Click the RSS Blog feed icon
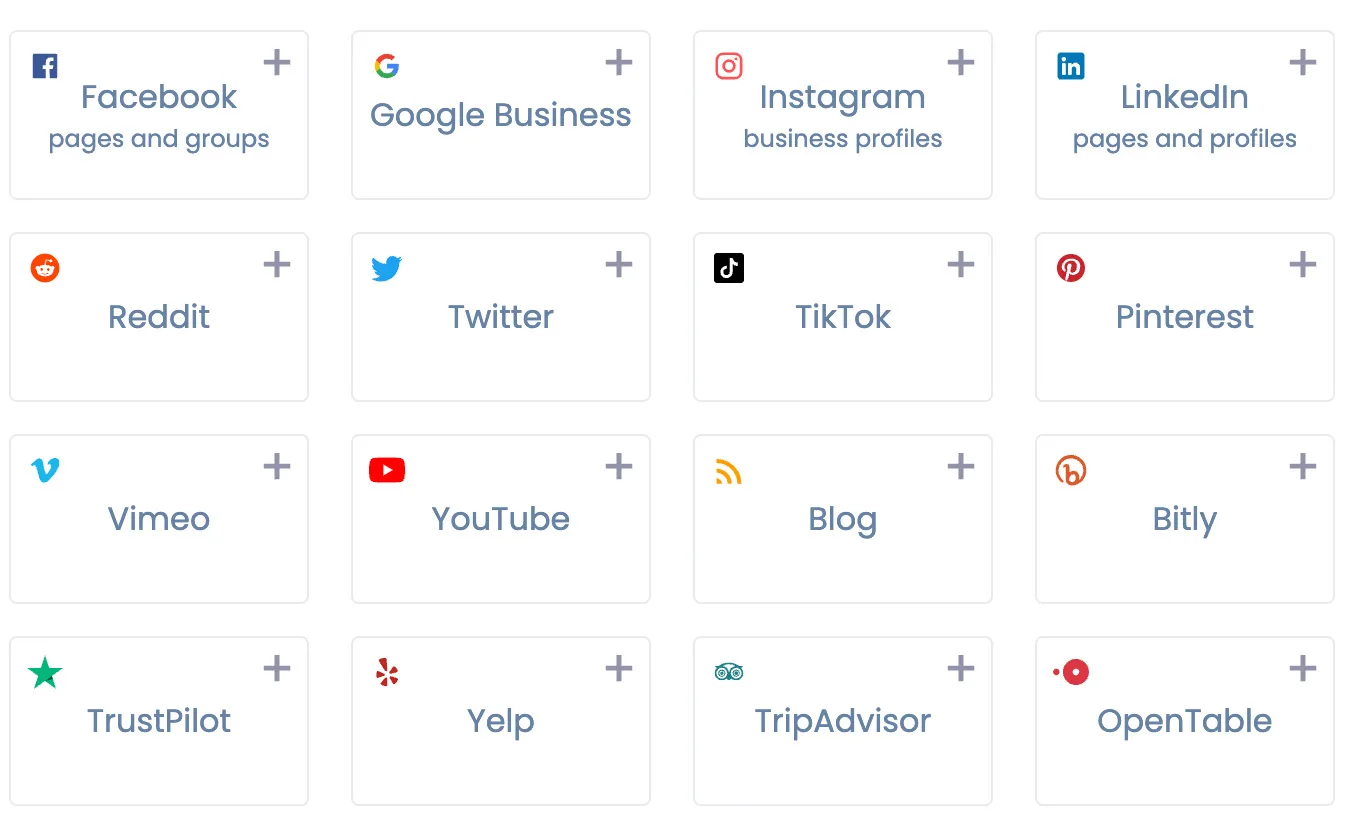This screenshot has height=836, width=1348. click(x=729, y=469)
